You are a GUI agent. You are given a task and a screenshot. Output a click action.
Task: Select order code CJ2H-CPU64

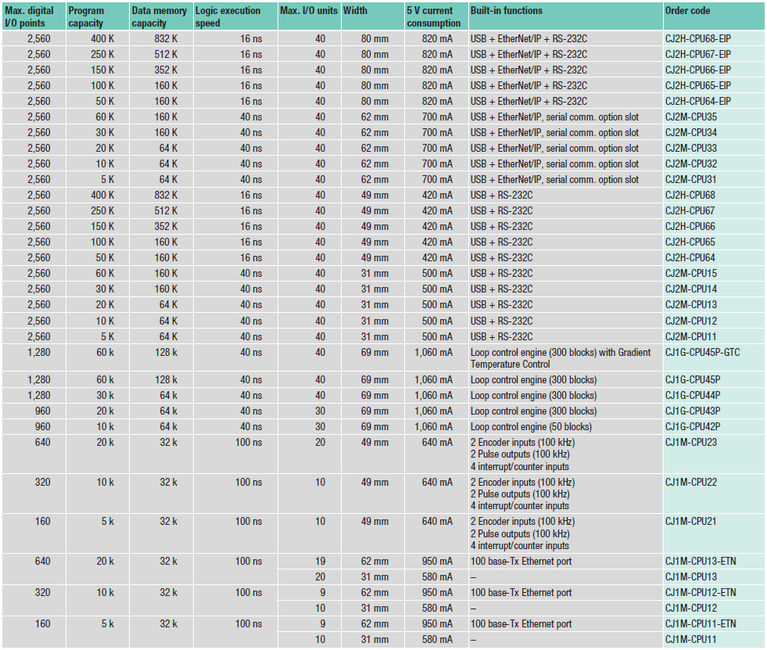[x=690, y=257]
